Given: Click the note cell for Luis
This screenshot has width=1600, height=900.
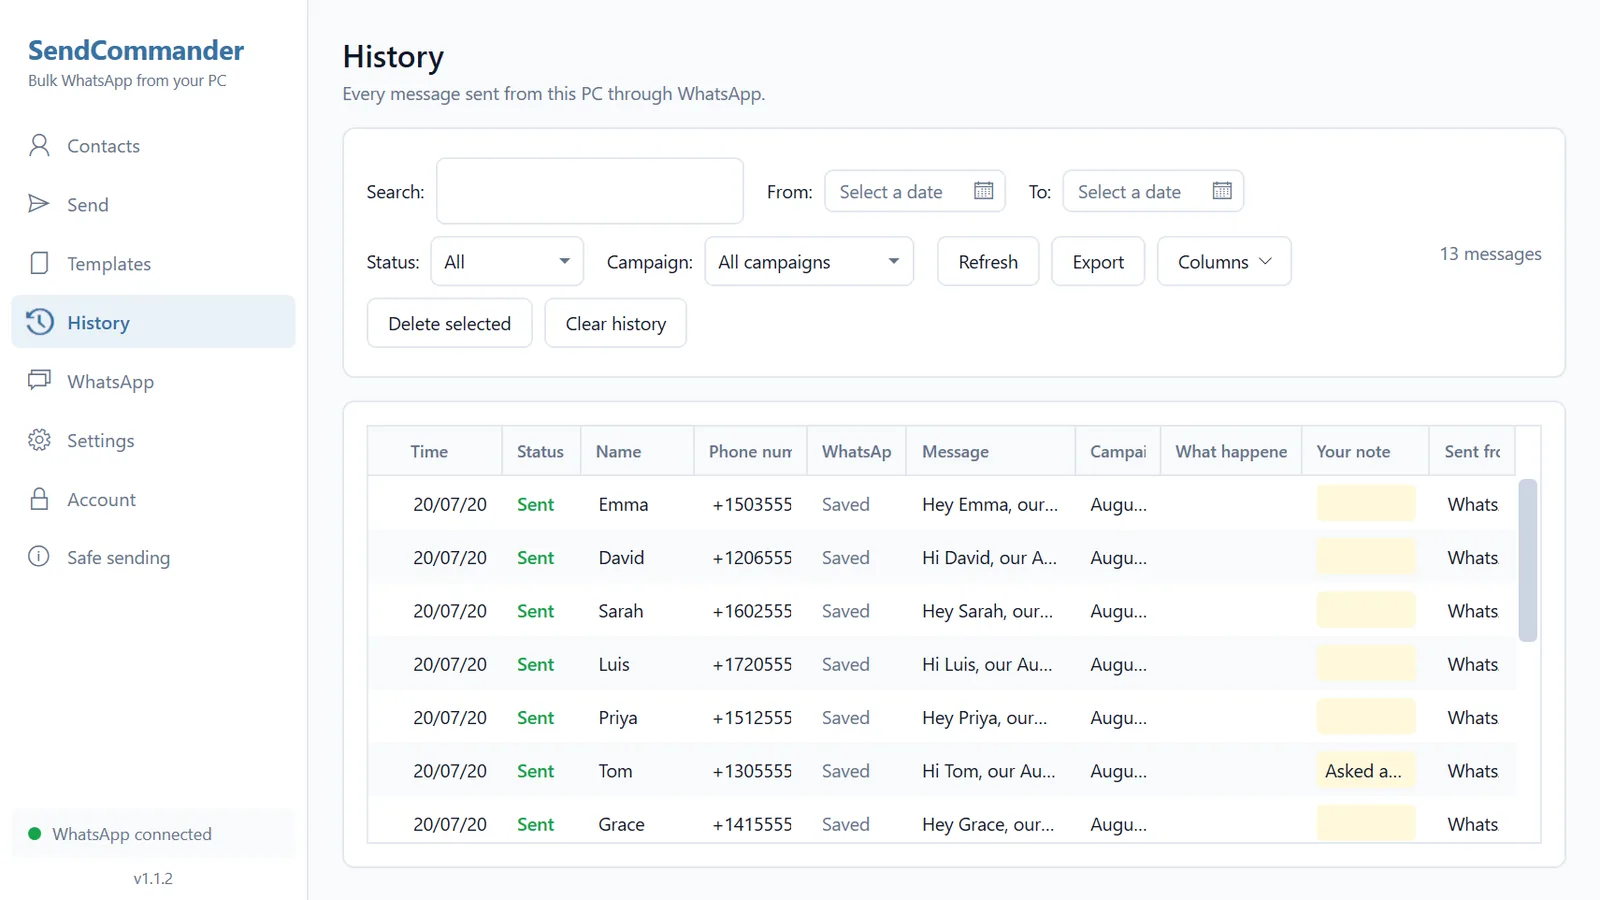Looking at the screenshot, I should pos(1366,664).
